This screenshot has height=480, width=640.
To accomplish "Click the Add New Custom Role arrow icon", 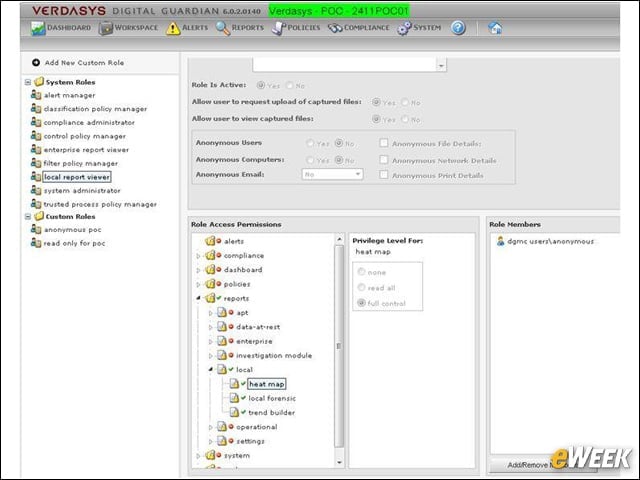I will pyautogui.click(x=36, y=62).
